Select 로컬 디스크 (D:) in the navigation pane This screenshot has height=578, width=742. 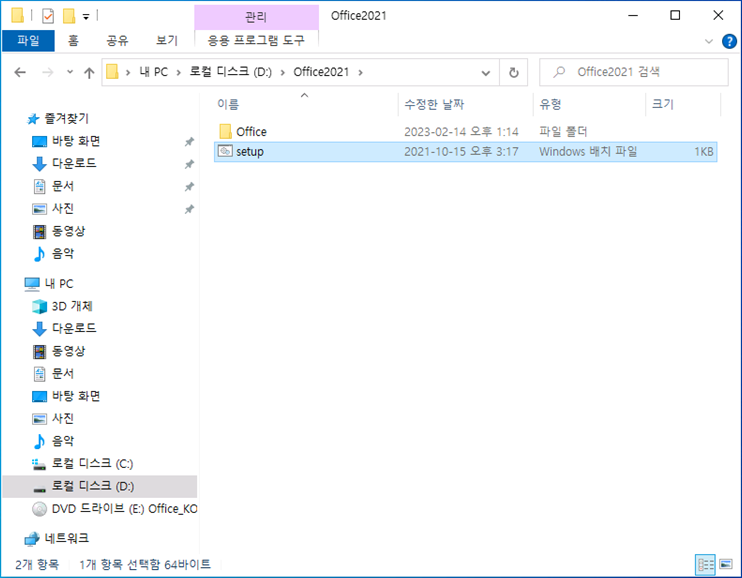(100, 486)
